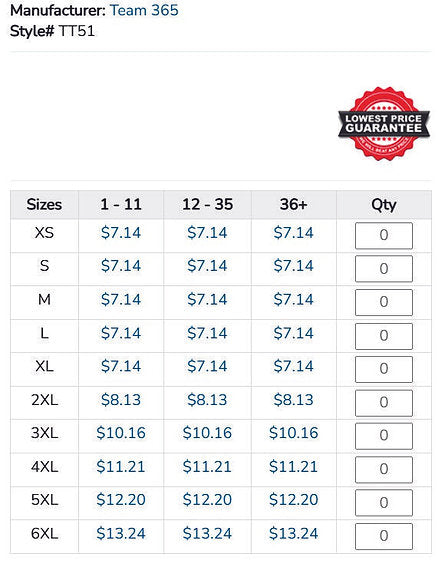Click the XS $7.14 price for 1 - 11
The height and width of the screenshot is (570, 445).
[x=121, y=233]
